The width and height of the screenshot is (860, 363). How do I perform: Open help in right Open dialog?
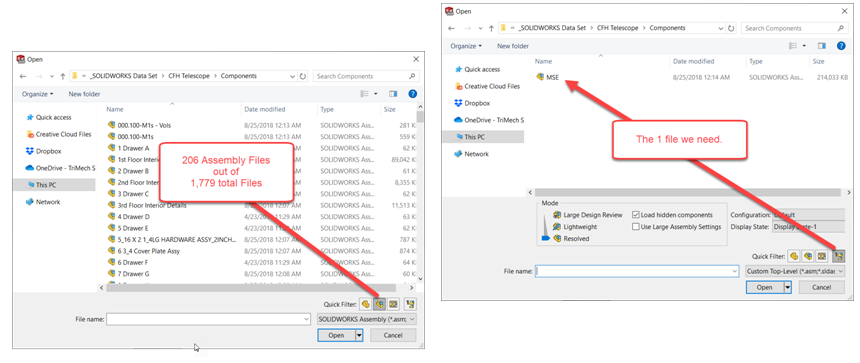click(x=841, y=46)
